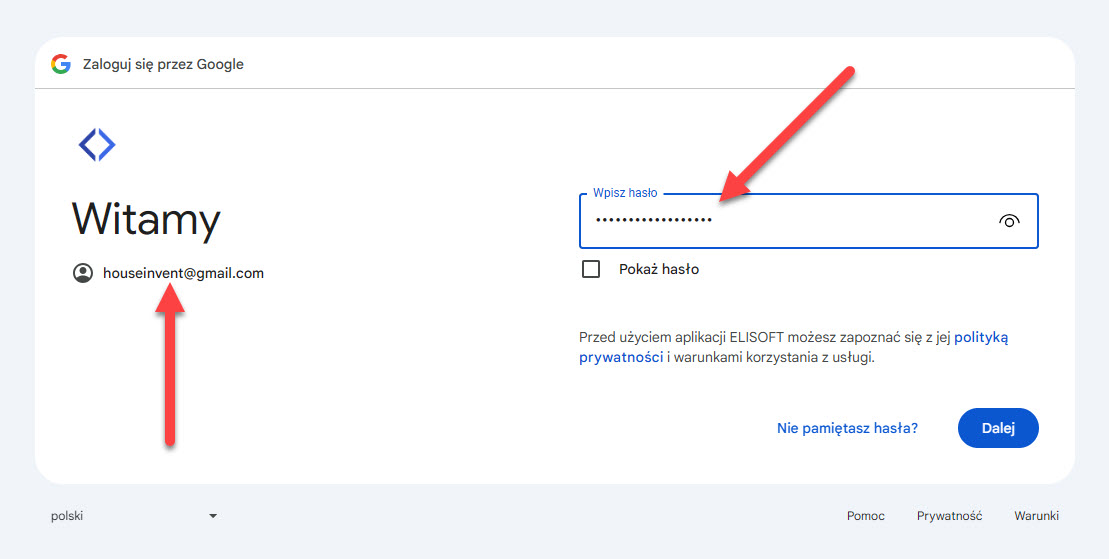Open the "Pomoc" footer link

tap(865, 516)
